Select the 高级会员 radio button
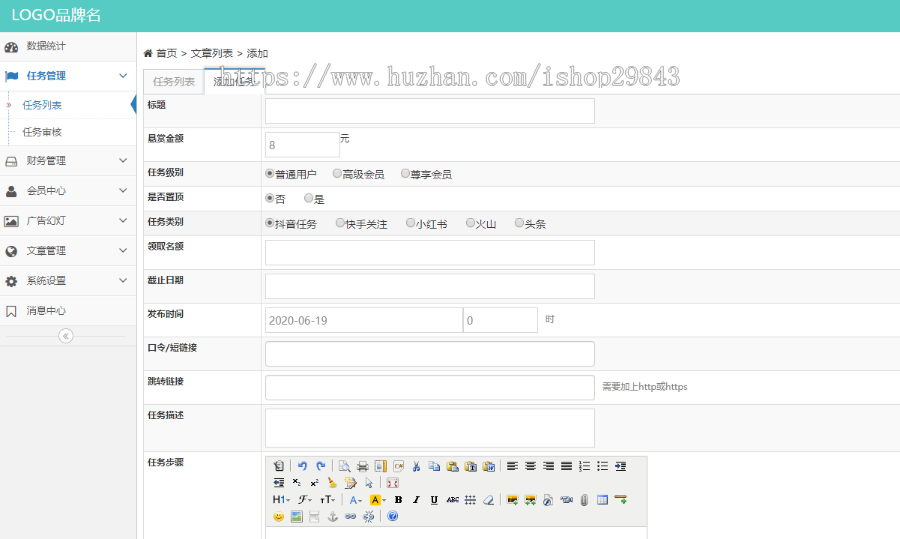The height and width of the screenshot is (539, 900). coord(337,173)
